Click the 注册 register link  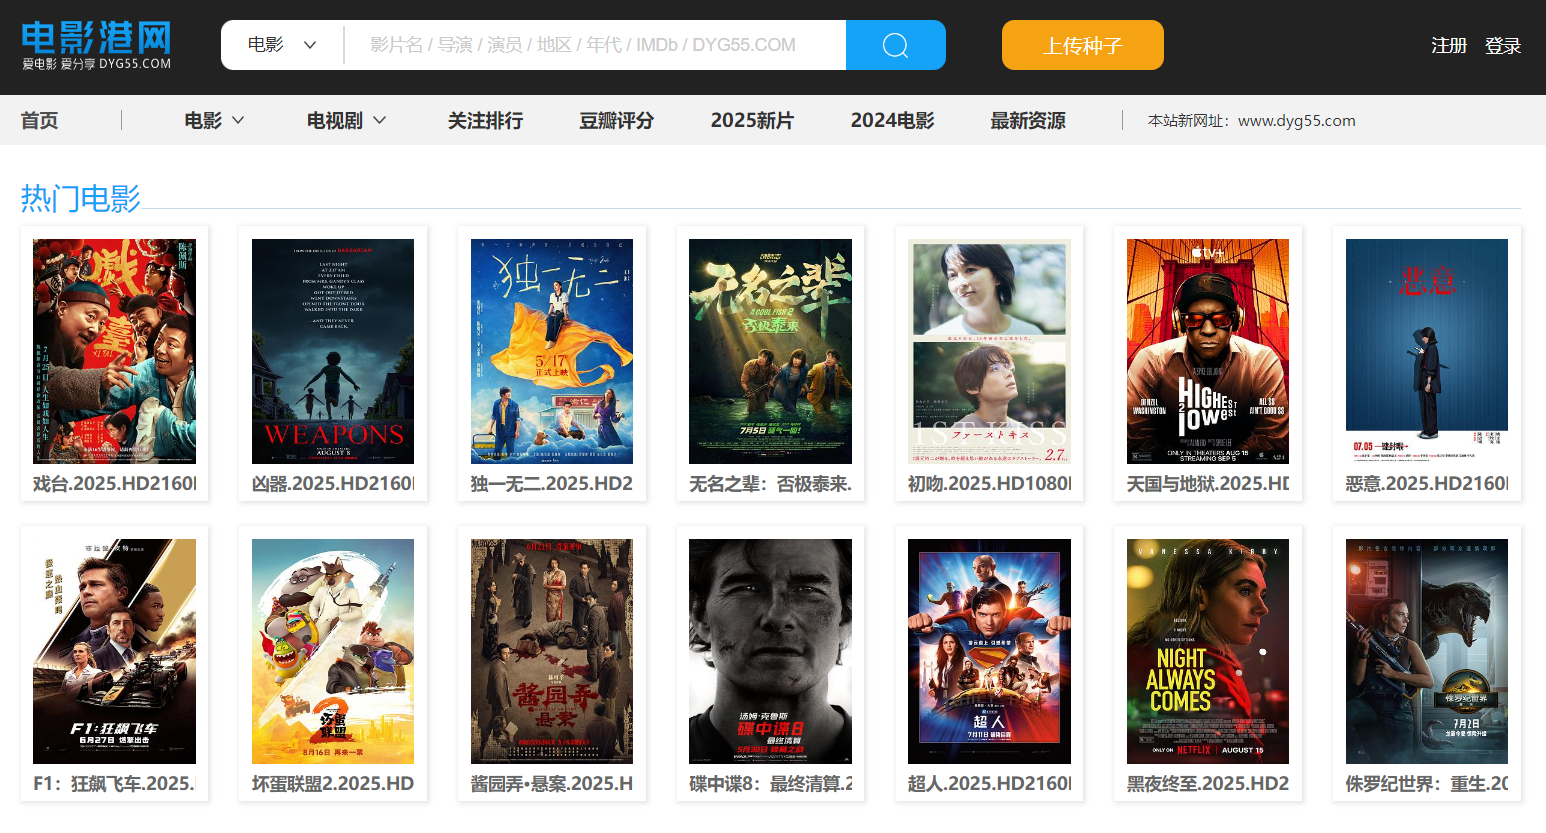[x=1448, y=46]
